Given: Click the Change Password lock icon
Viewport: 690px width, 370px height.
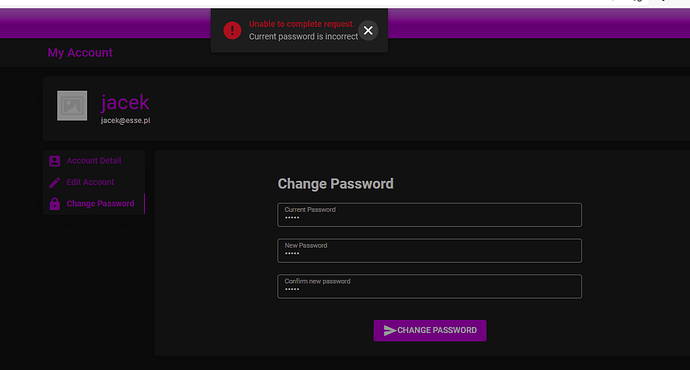Looking at the screenshot, I should click(x=55, y=204).
